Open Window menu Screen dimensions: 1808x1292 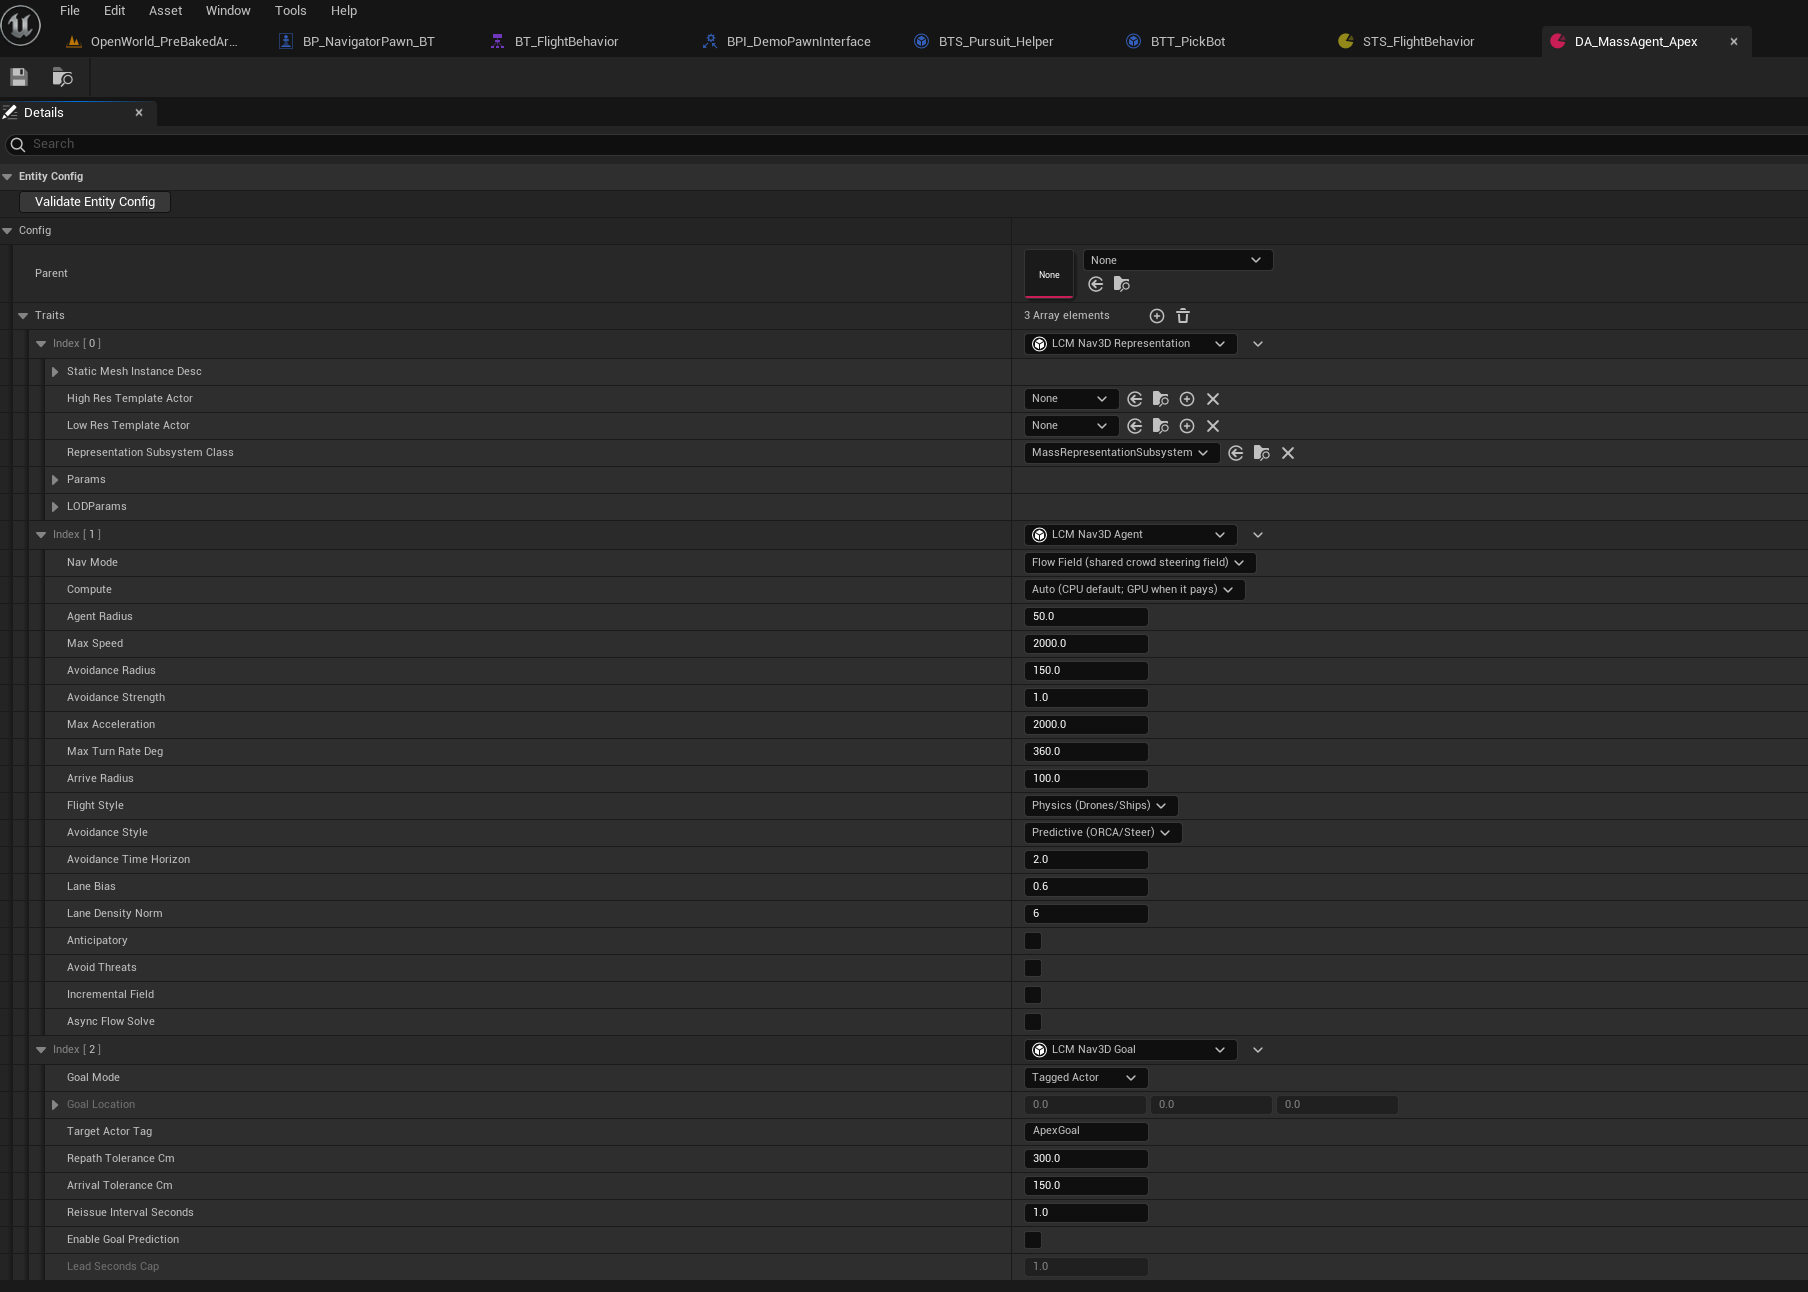(x=228, y=11)
